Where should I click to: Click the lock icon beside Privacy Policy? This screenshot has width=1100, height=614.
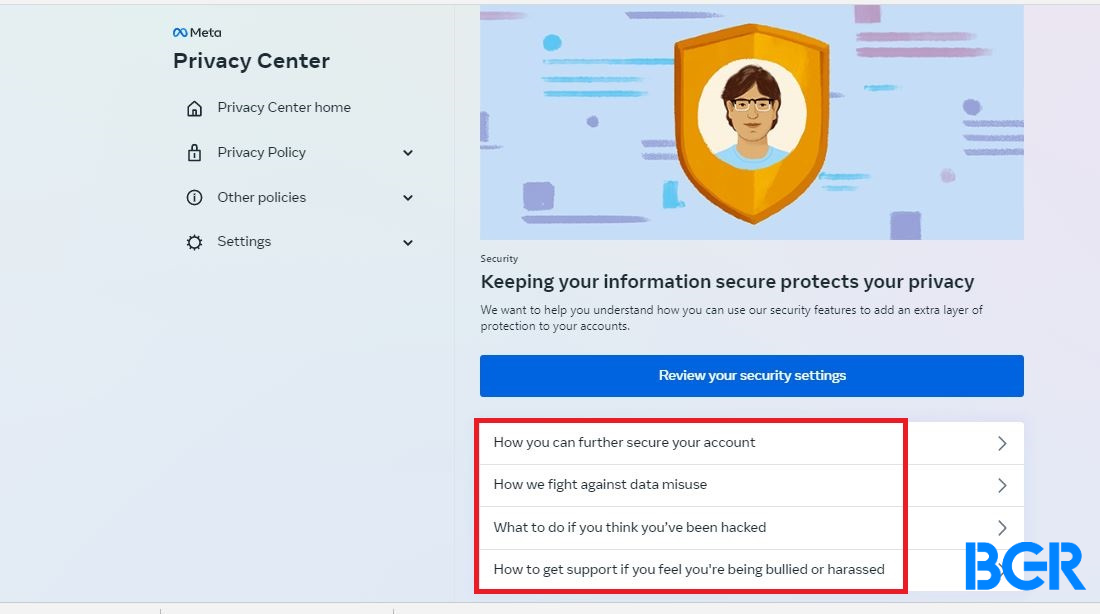click(x=194, y=152)
